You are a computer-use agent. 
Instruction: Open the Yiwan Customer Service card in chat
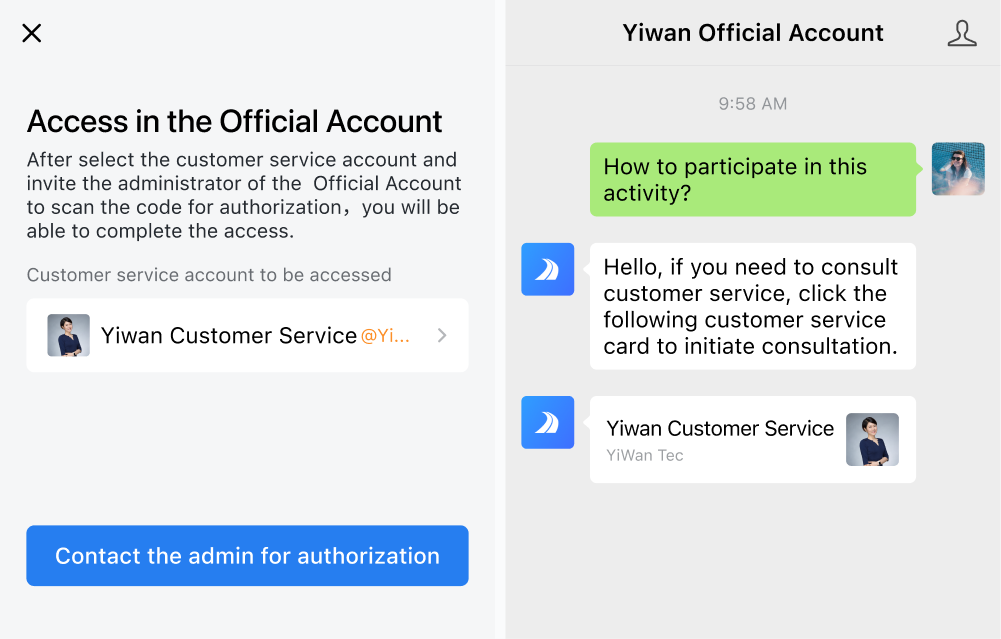click(753, 439)
